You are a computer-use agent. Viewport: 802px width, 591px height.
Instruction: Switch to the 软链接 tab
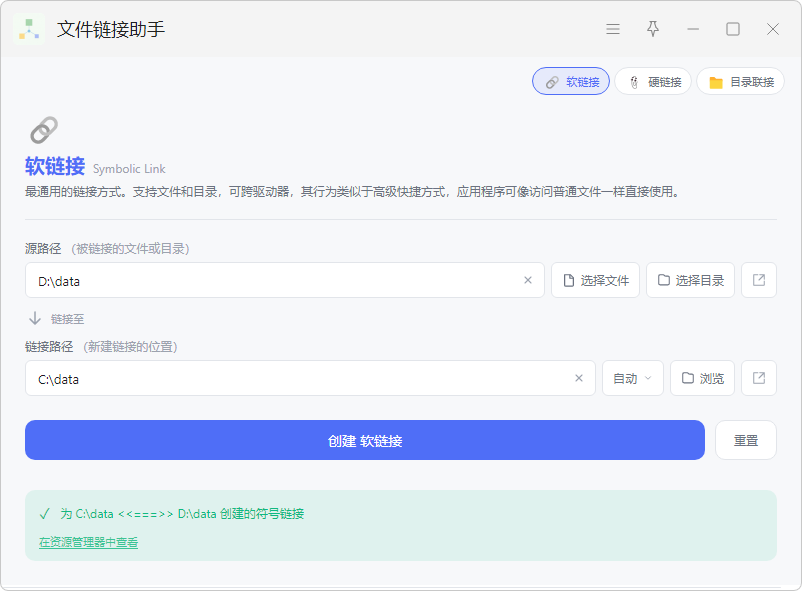(x=571, y=81)
